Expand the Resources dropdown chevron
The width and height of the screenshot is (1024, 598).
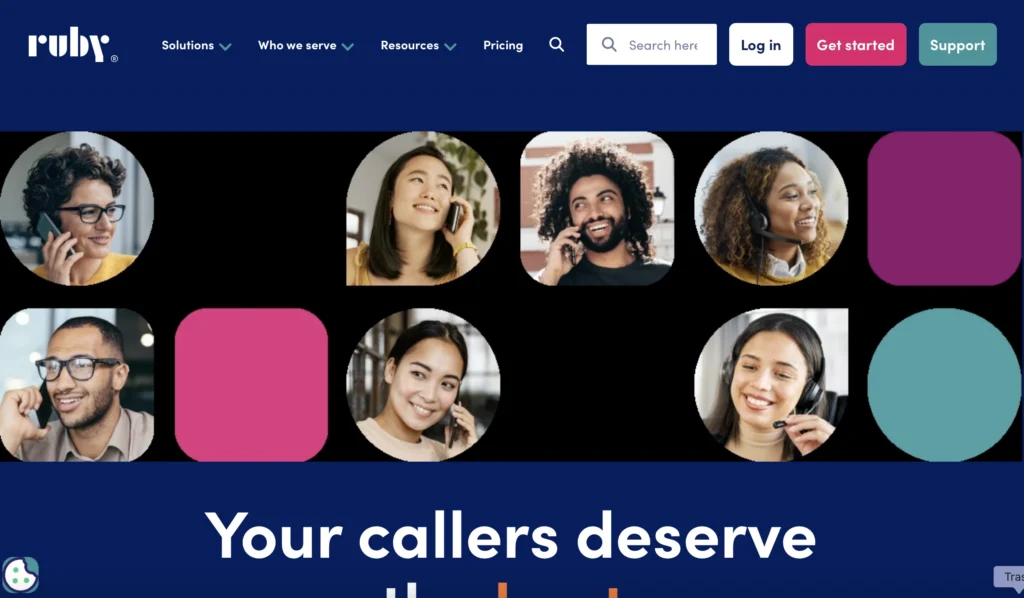pyautogui.click(x=450, y=46)
